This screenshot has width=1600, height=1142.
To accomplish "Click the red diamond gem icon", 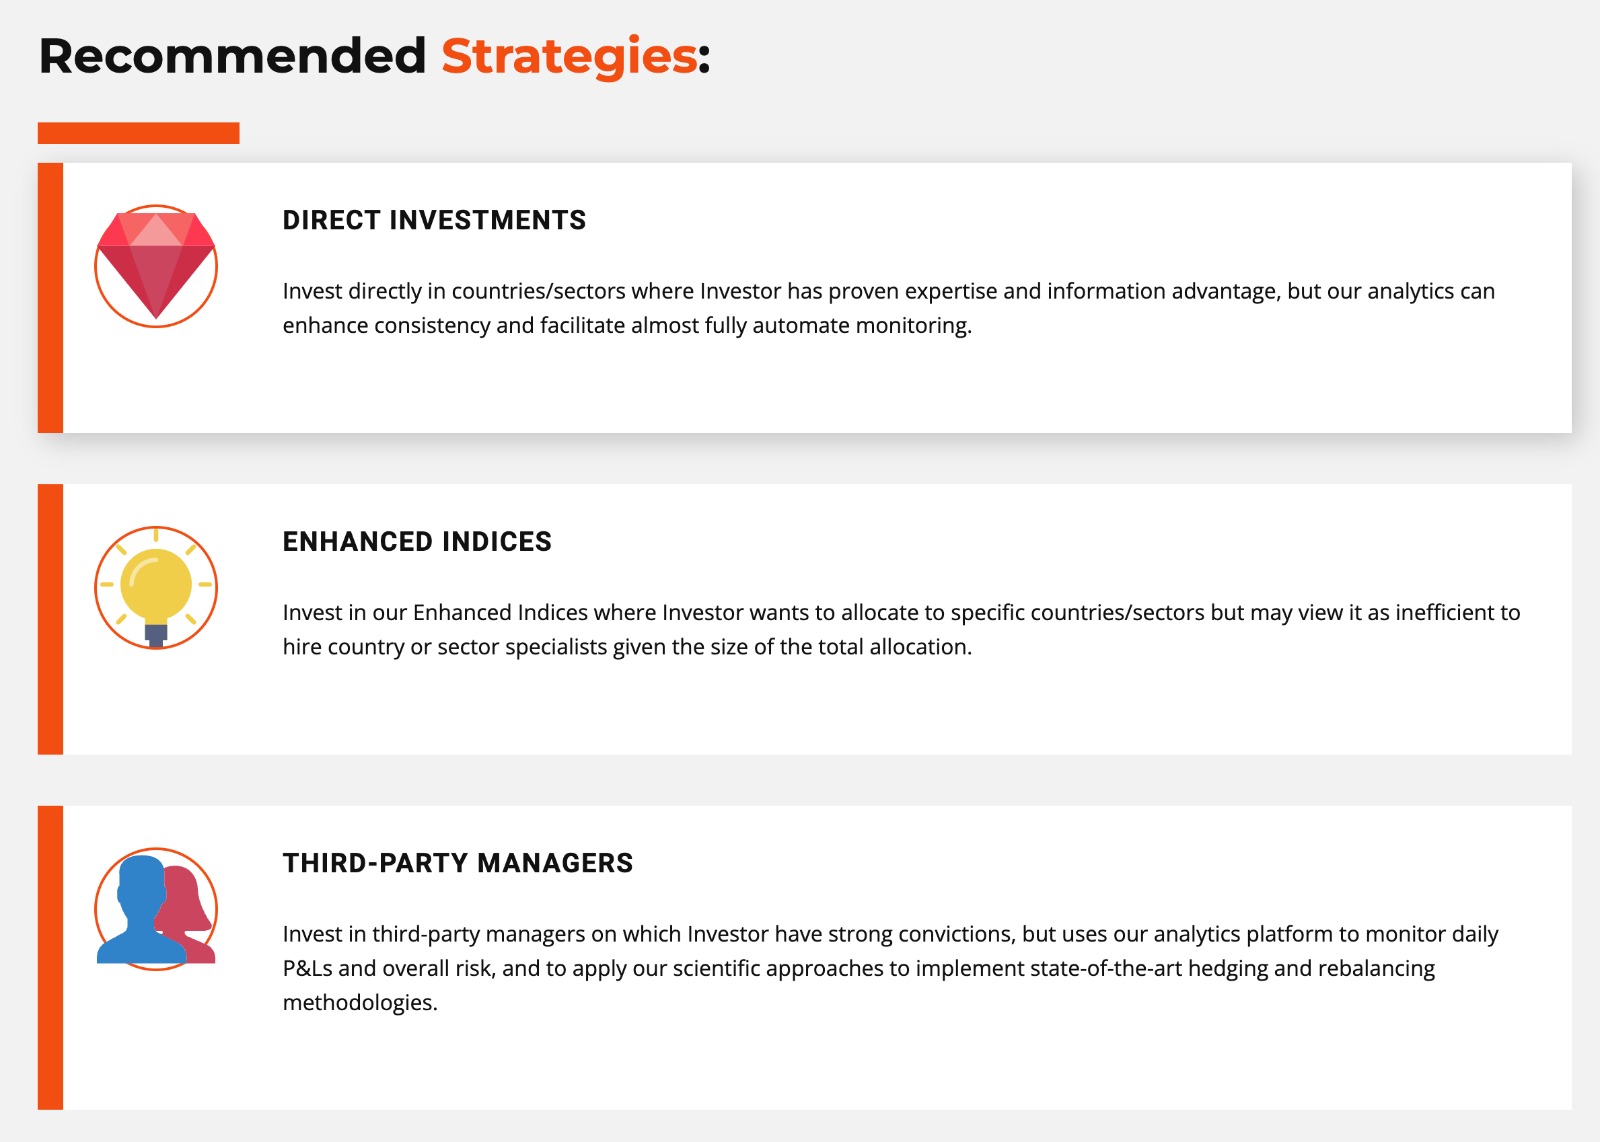I will [156, 266].
